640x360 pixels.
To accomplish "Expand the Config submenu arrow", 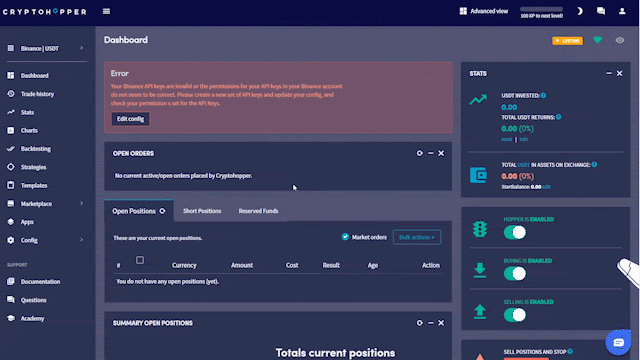I will pyautogui.click(x=81, y=240).
